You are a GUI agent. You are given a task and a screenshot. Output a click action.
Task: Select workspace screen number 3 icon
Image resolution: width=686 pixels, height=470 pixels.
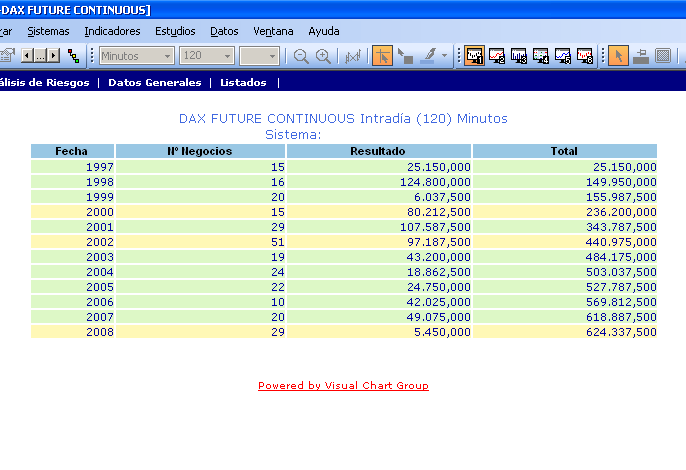(x=519, y=56)
